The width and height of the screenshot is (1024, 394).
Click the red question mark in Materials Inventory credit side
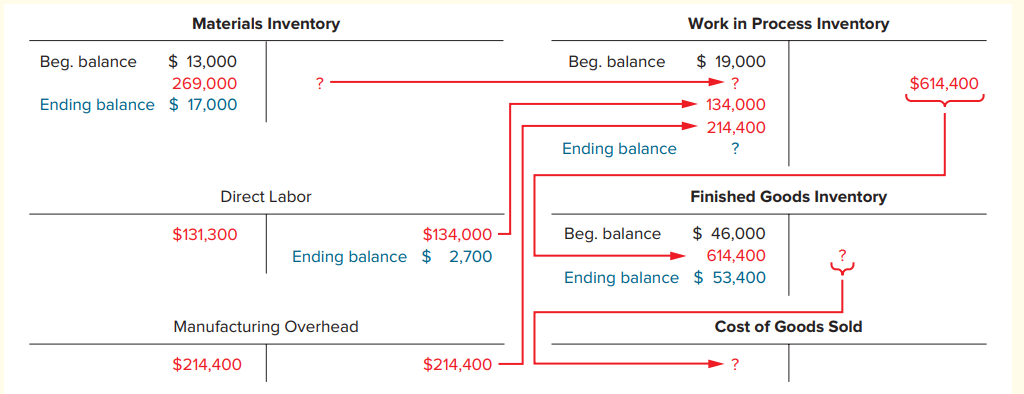click(x=319, y=84)
